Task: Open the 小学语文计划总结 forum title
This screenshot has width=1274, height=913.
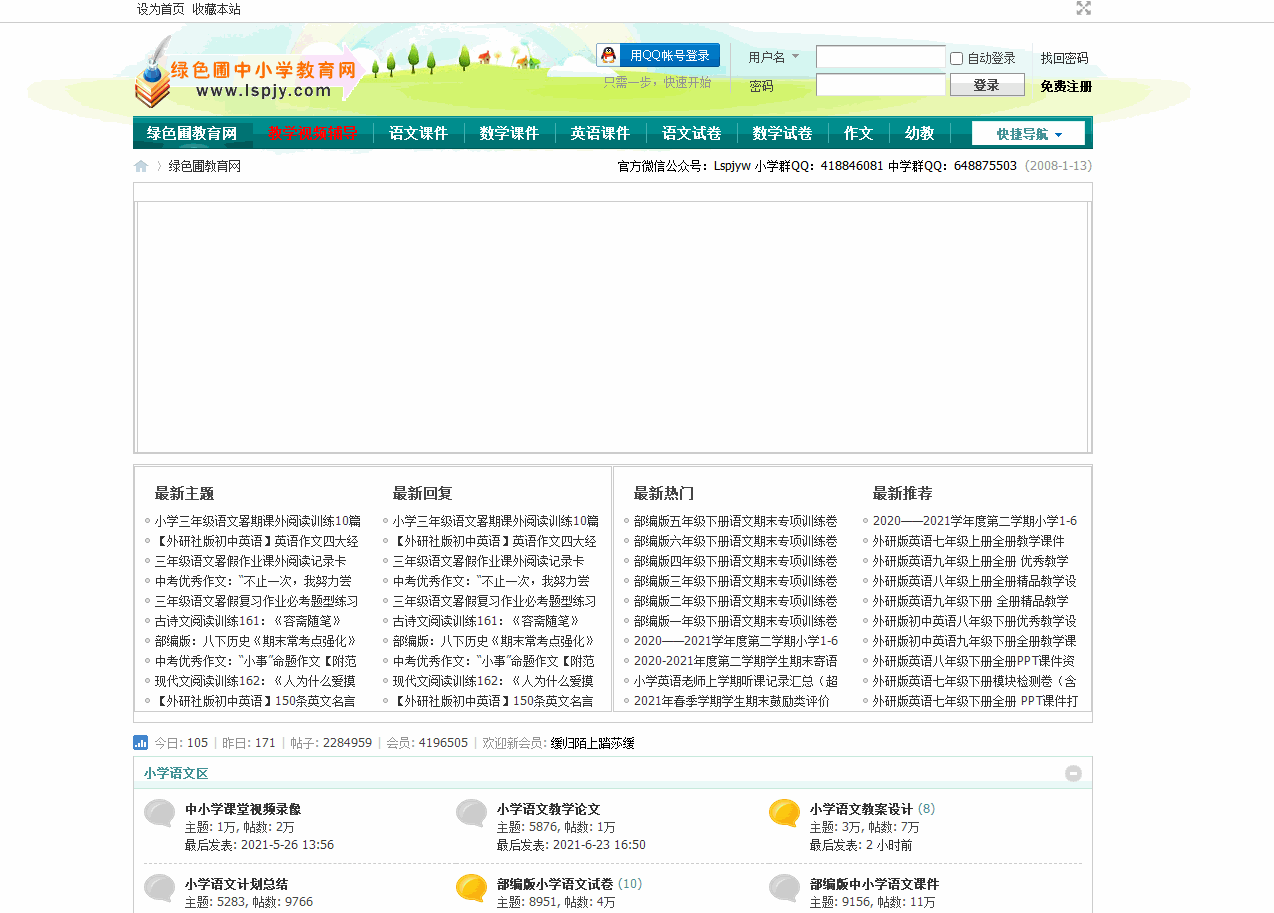Action: coord(236,884)
